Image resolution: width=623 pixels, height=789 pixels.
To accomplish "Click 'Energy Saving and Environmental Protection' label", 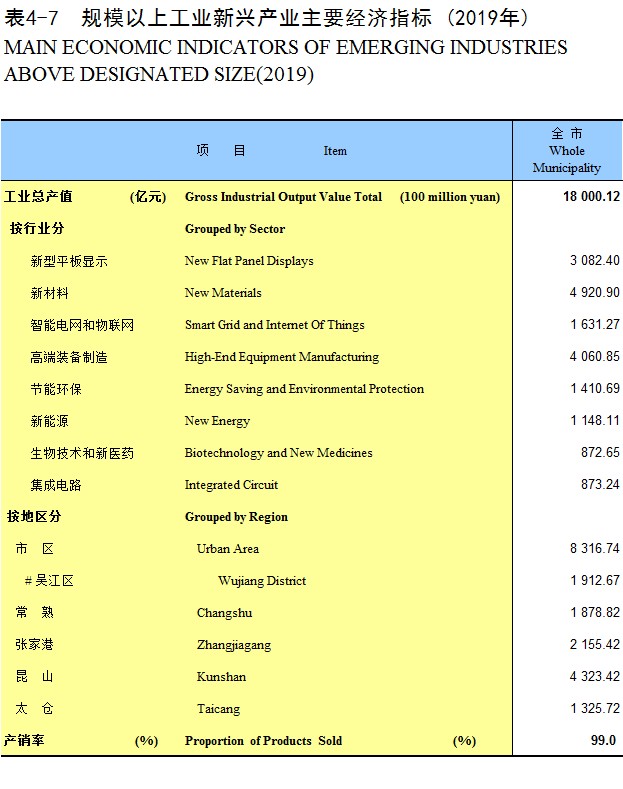I will pyautogui.click(x=304, y=389).
